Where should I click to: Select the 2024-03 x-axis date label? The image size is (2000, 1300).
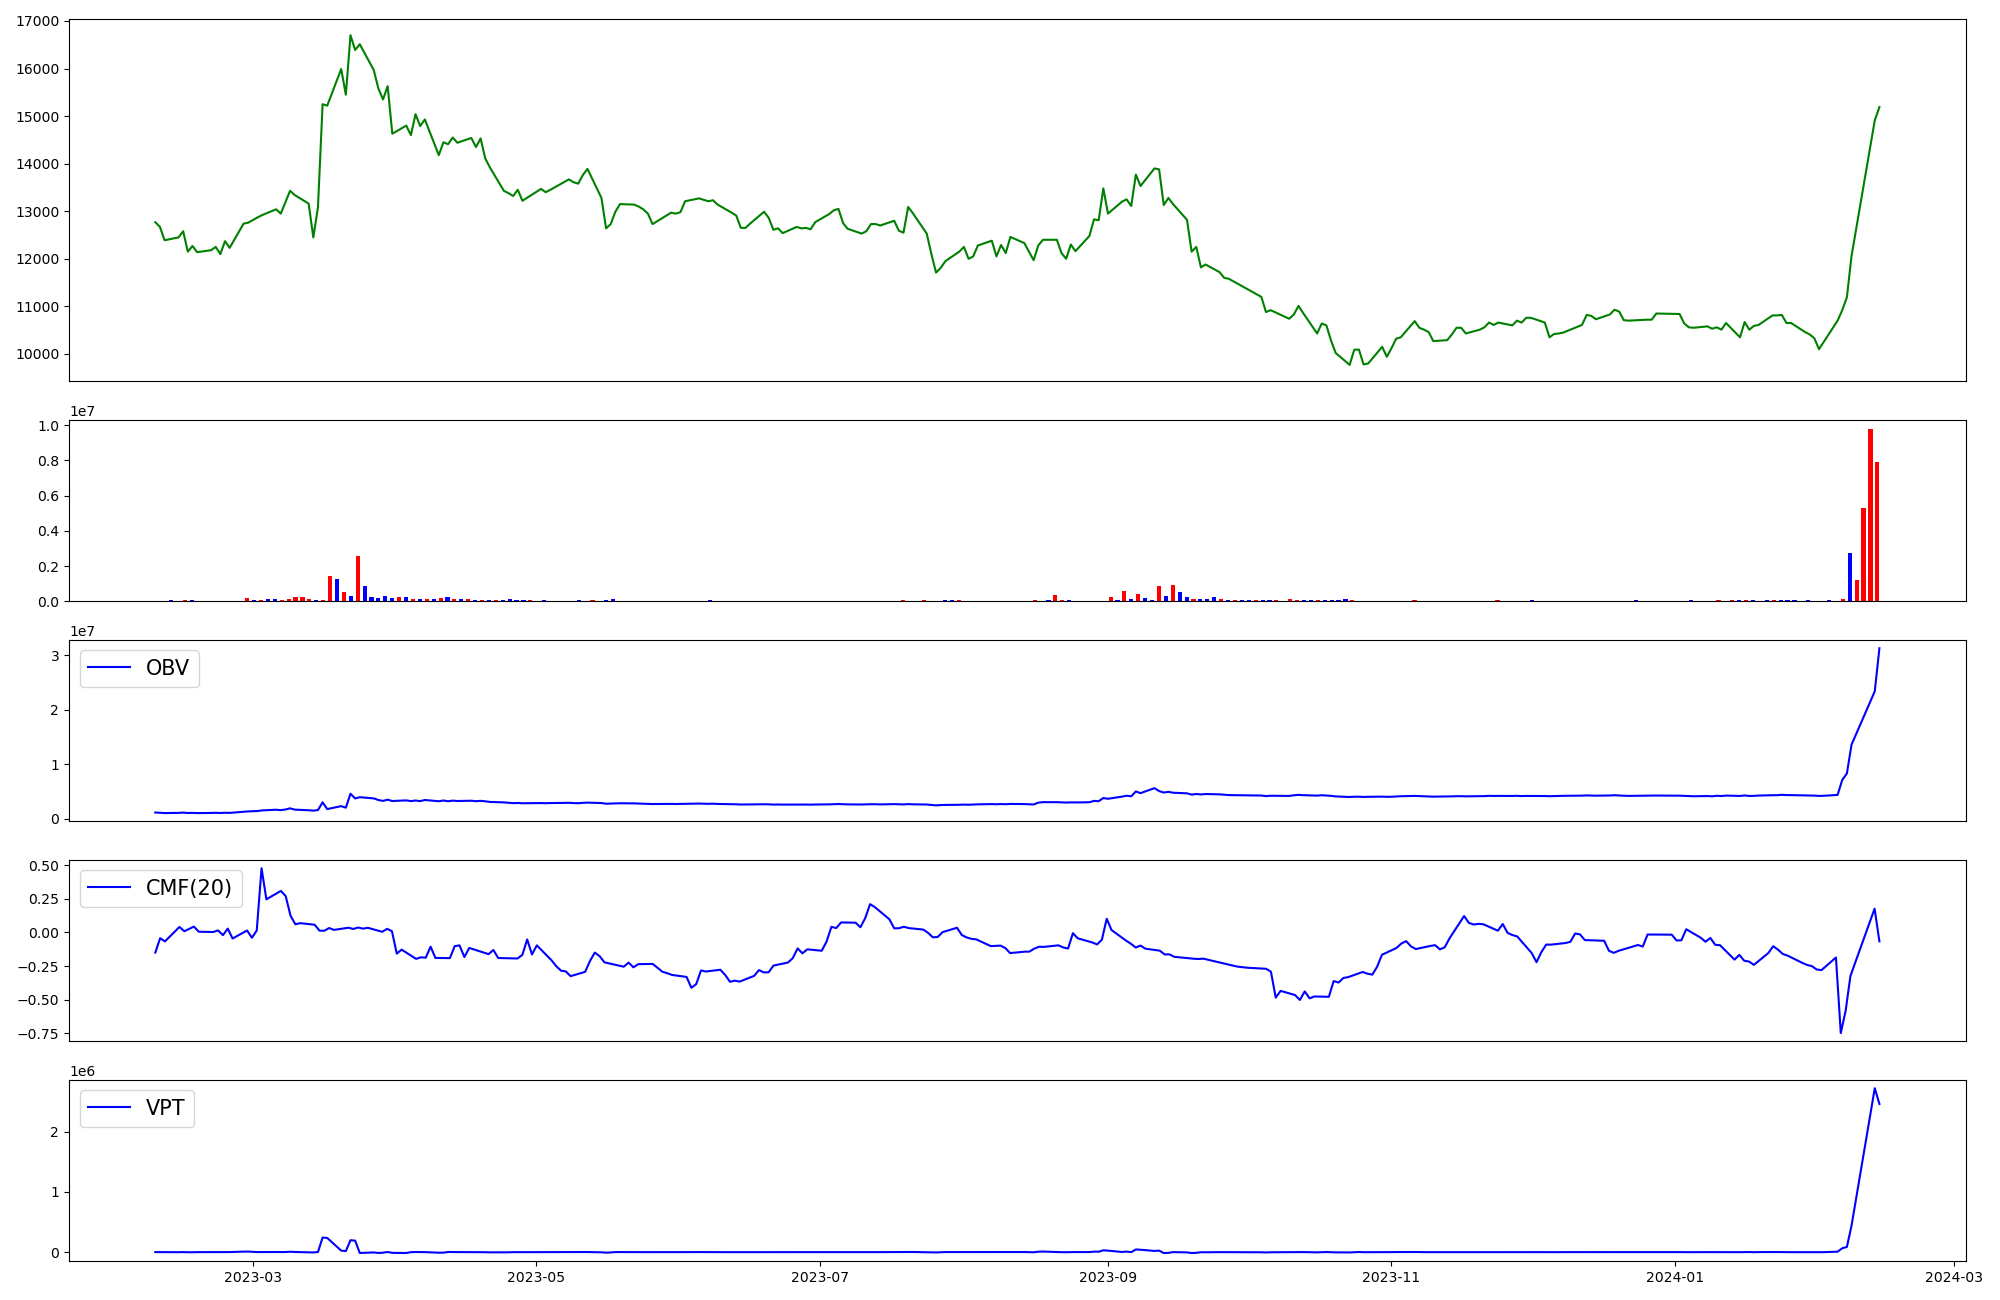click(1954, 1277)
